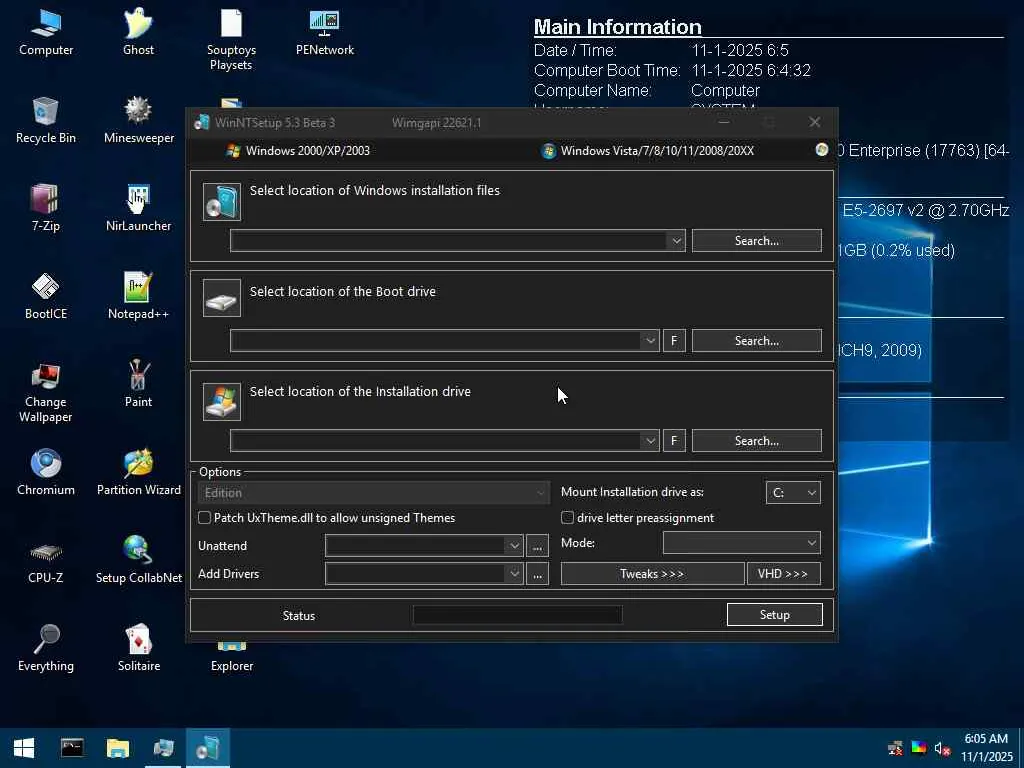Select the Everything search icon

pos(46,649)
